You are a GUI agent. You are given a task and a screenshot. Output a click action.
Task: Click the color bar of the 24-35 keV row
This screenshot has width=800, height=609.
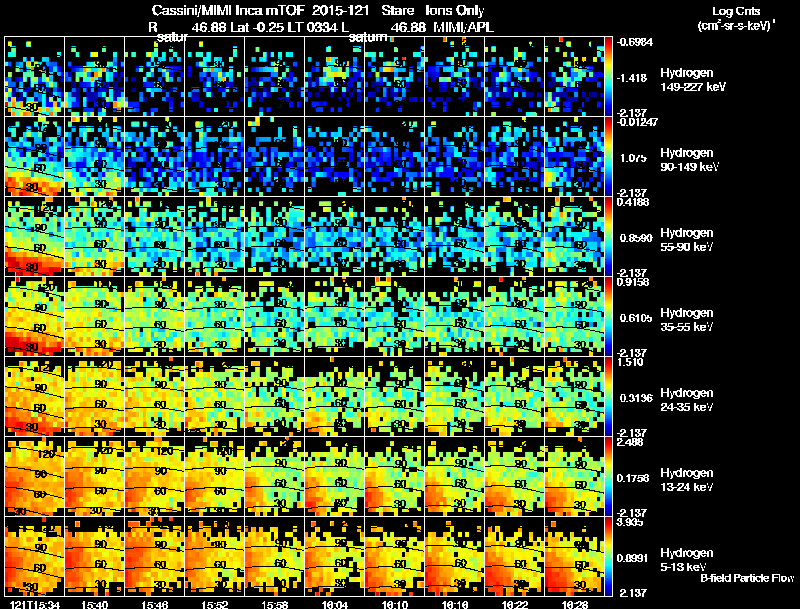coord(608,397)
